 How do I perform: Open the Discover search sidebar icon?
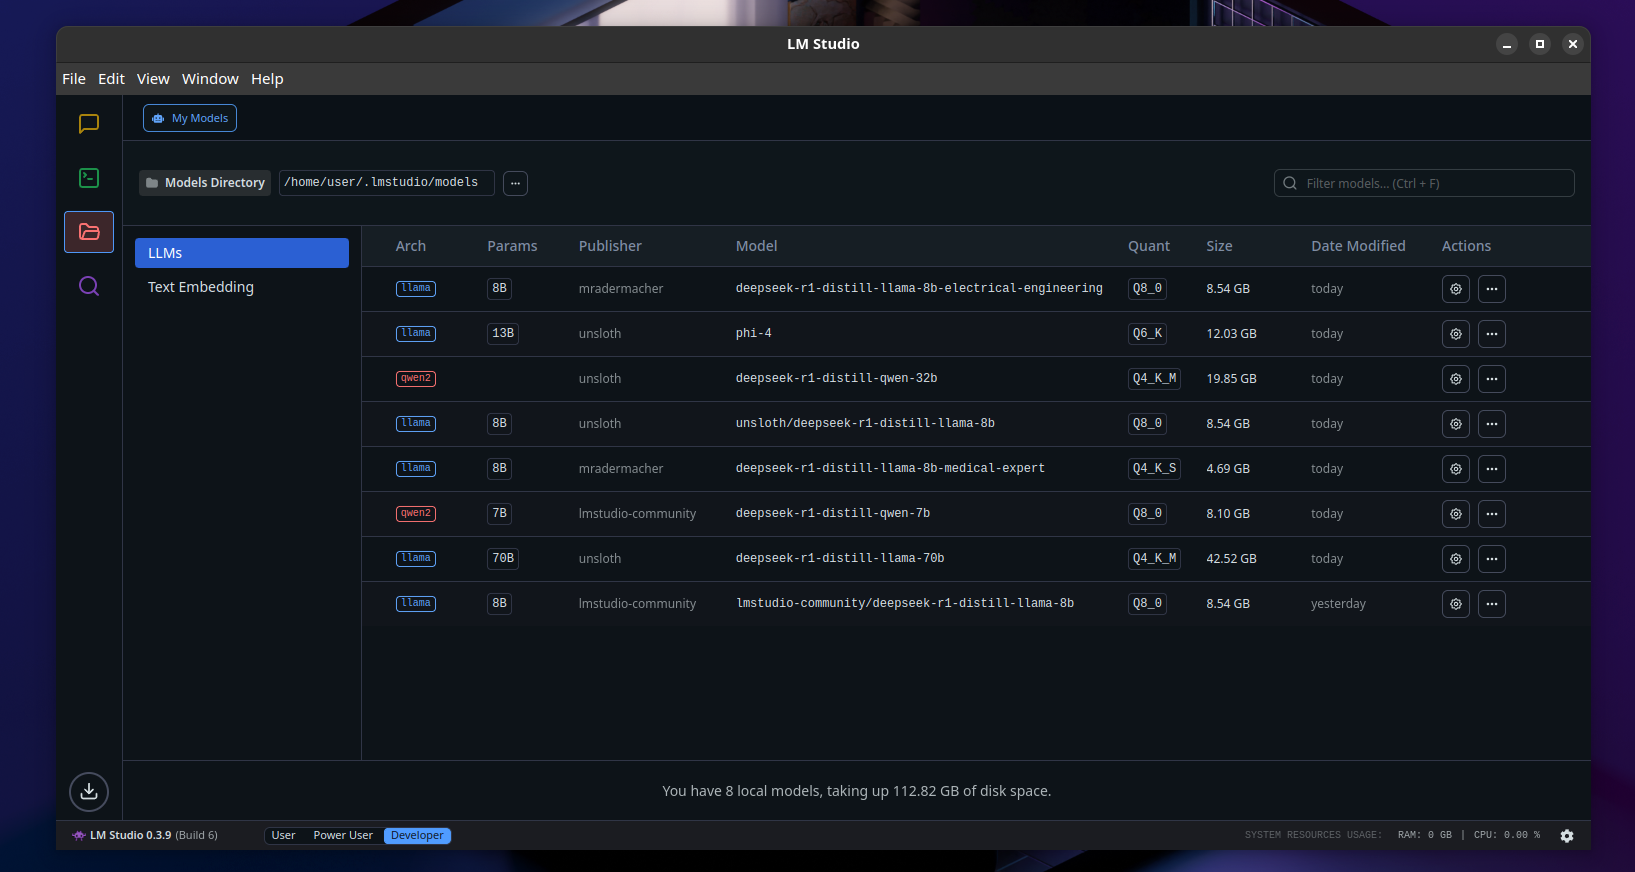click(x=89, y=286)
